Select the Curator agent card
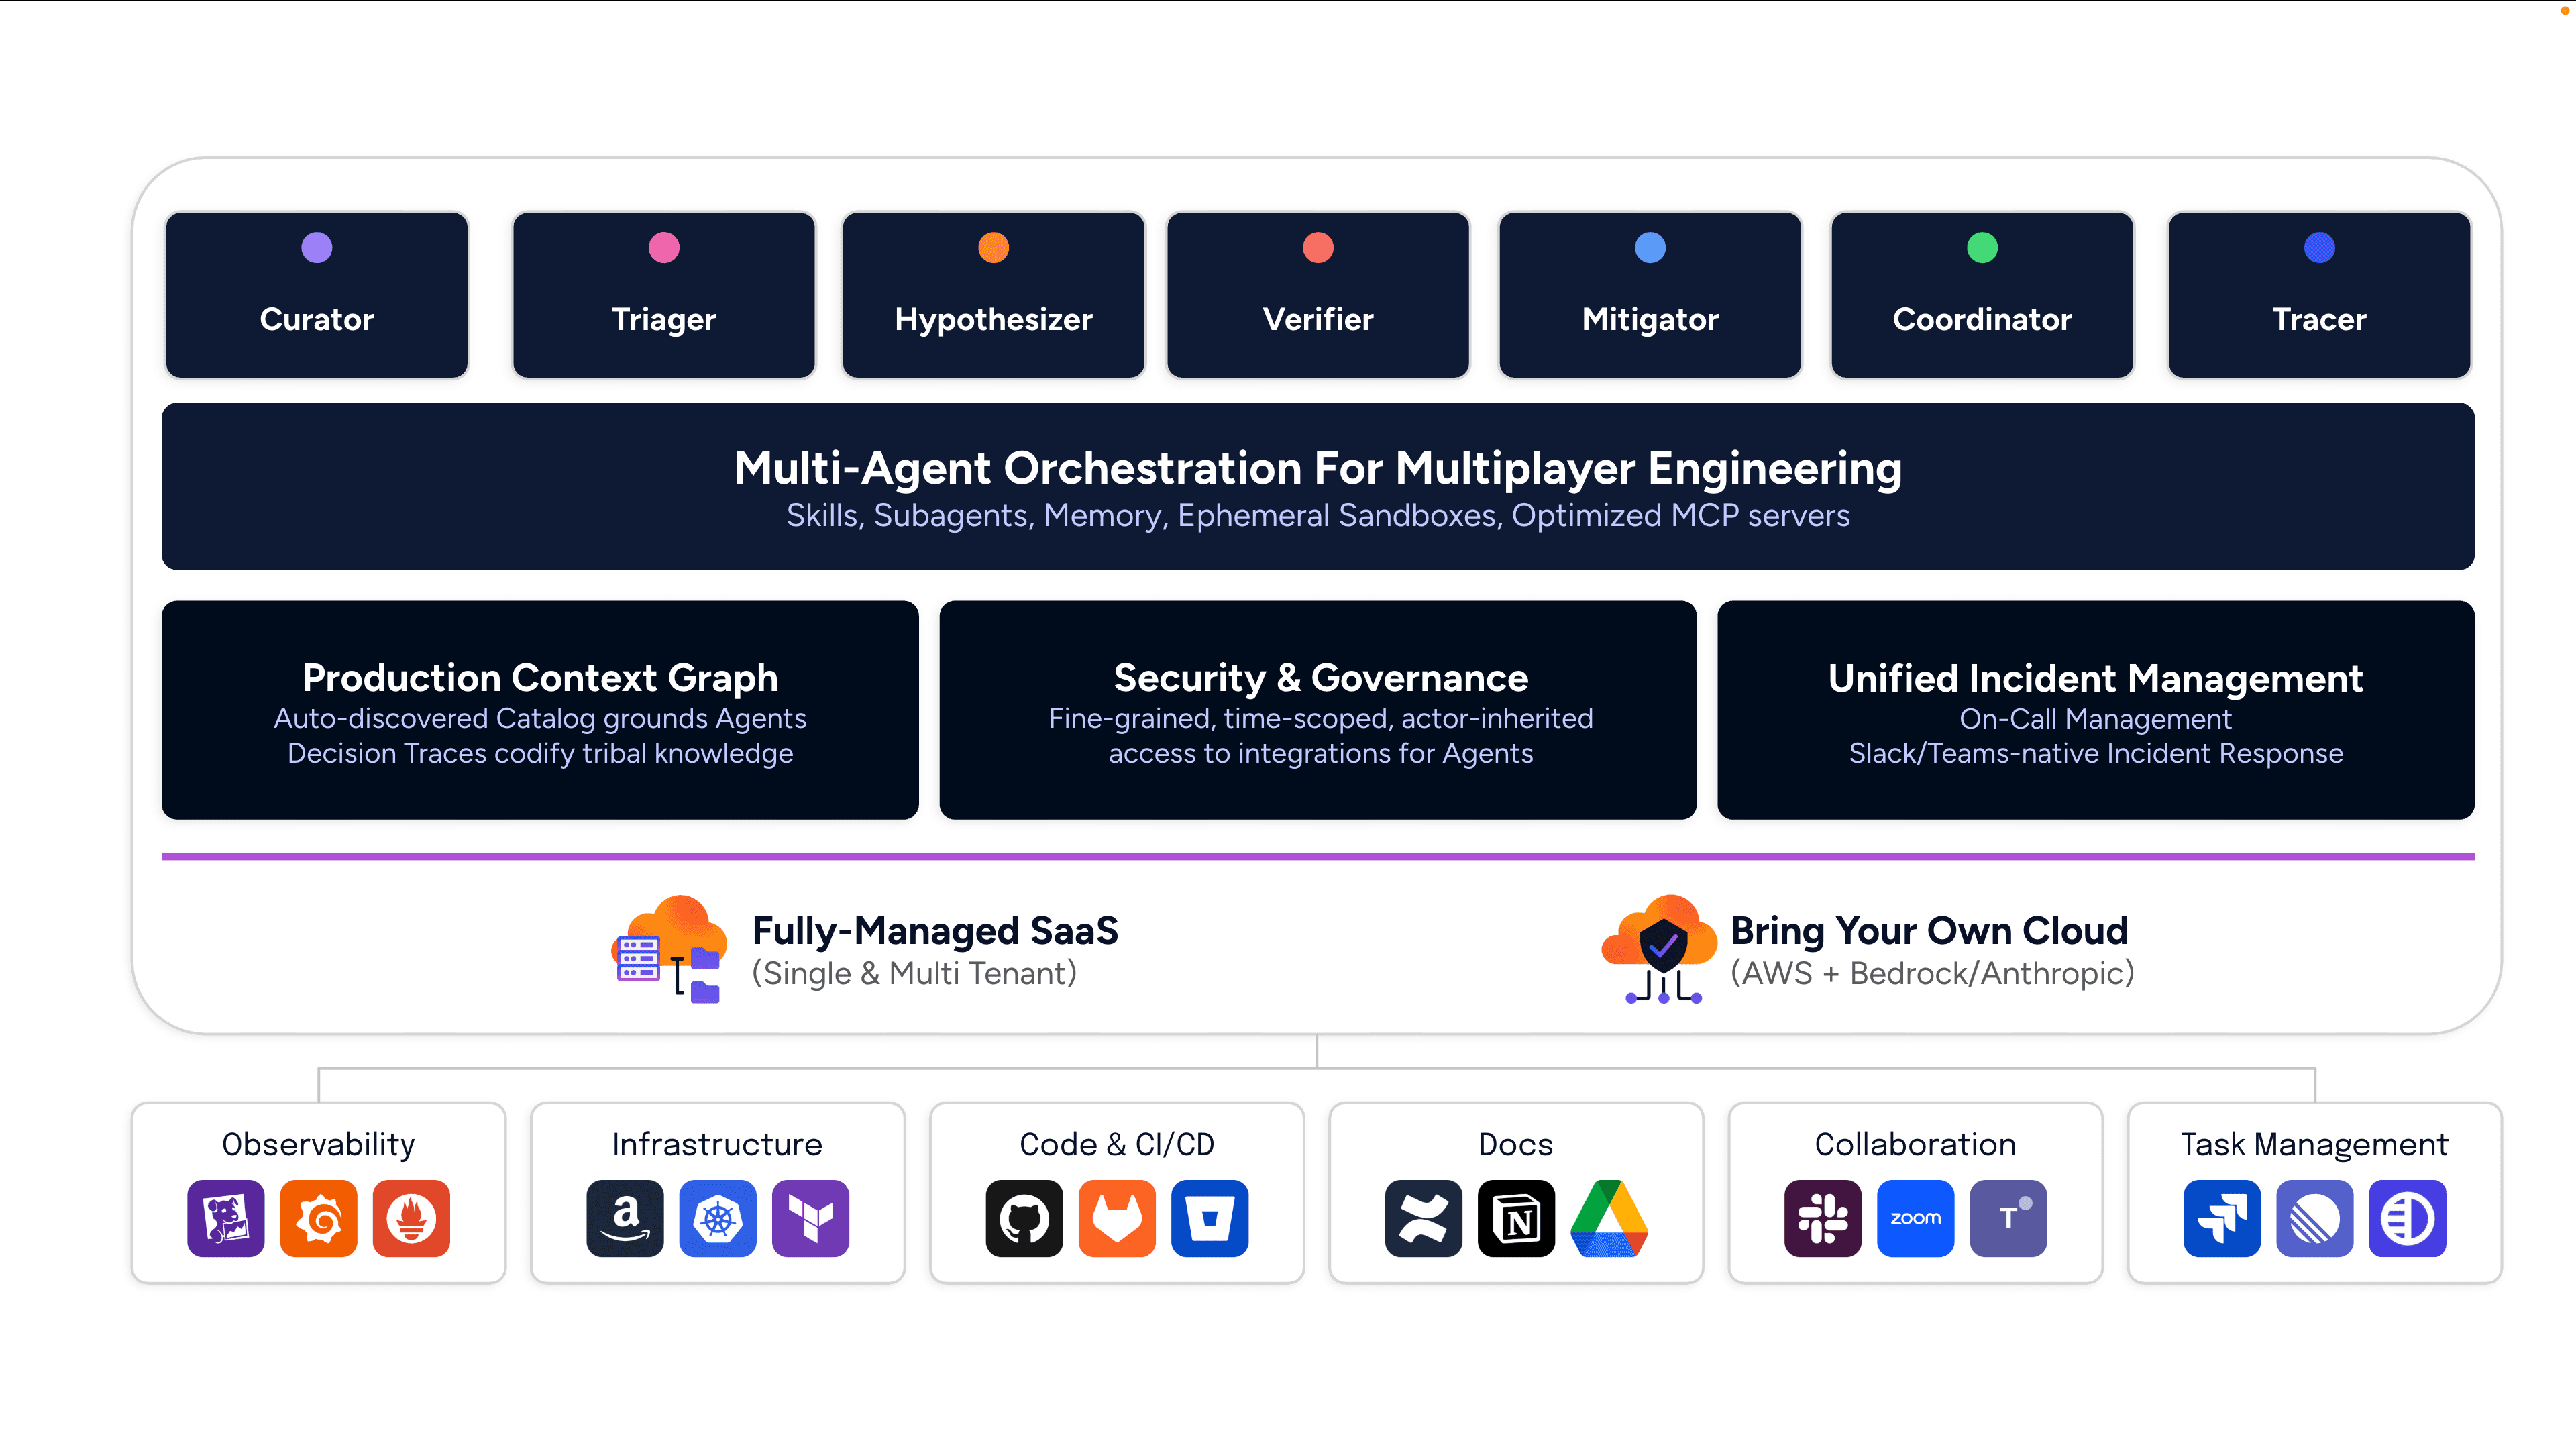The image size is (2576, 1449). click(x=316, y=295)
